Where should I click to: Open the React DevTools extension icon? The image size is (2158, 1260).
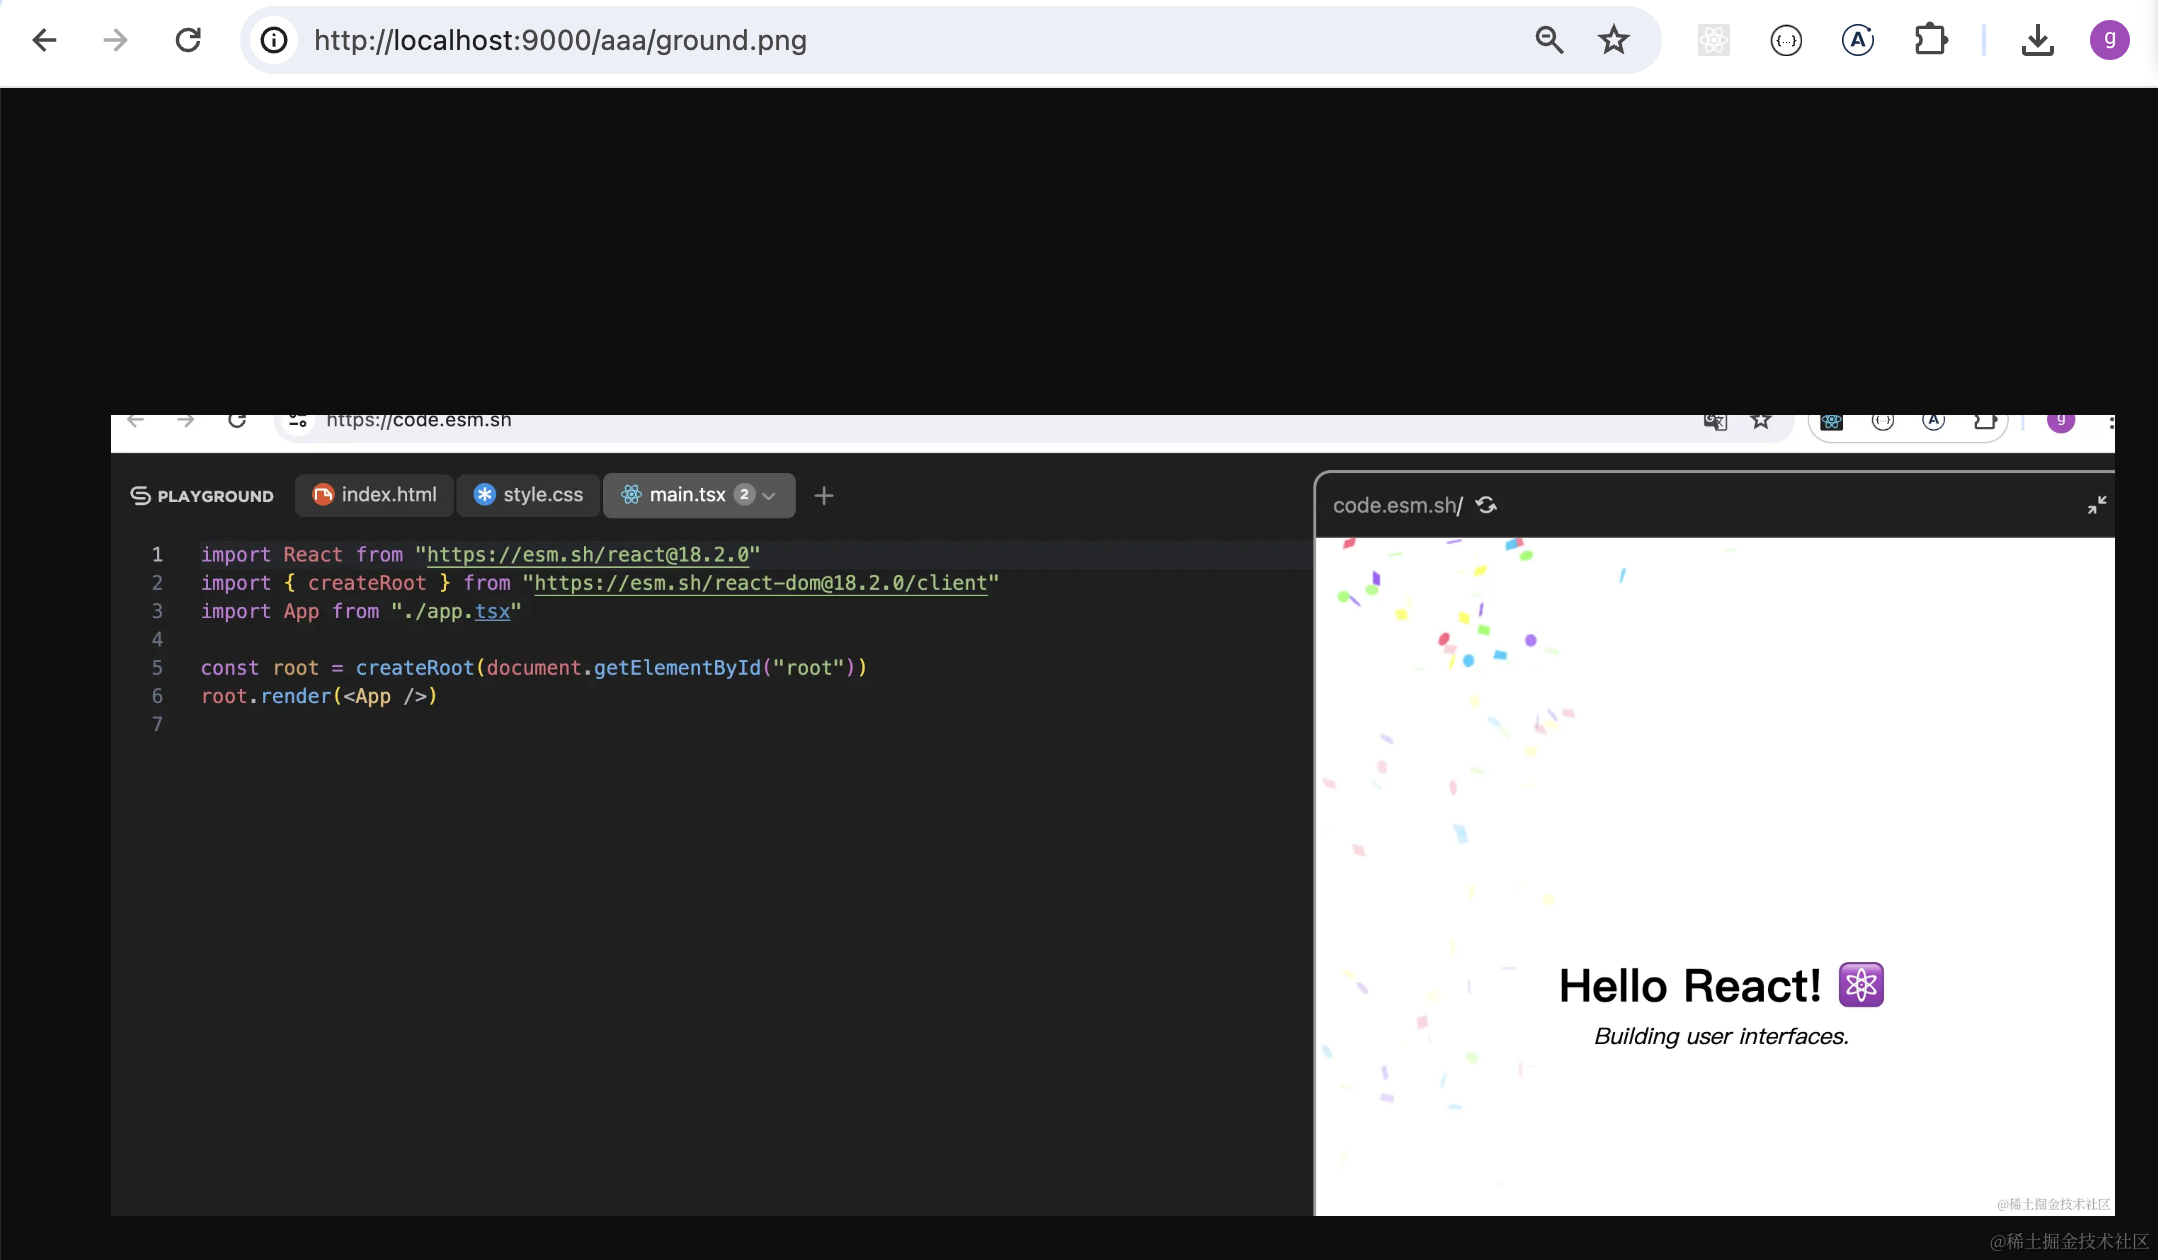click(x=1713, y=40)
